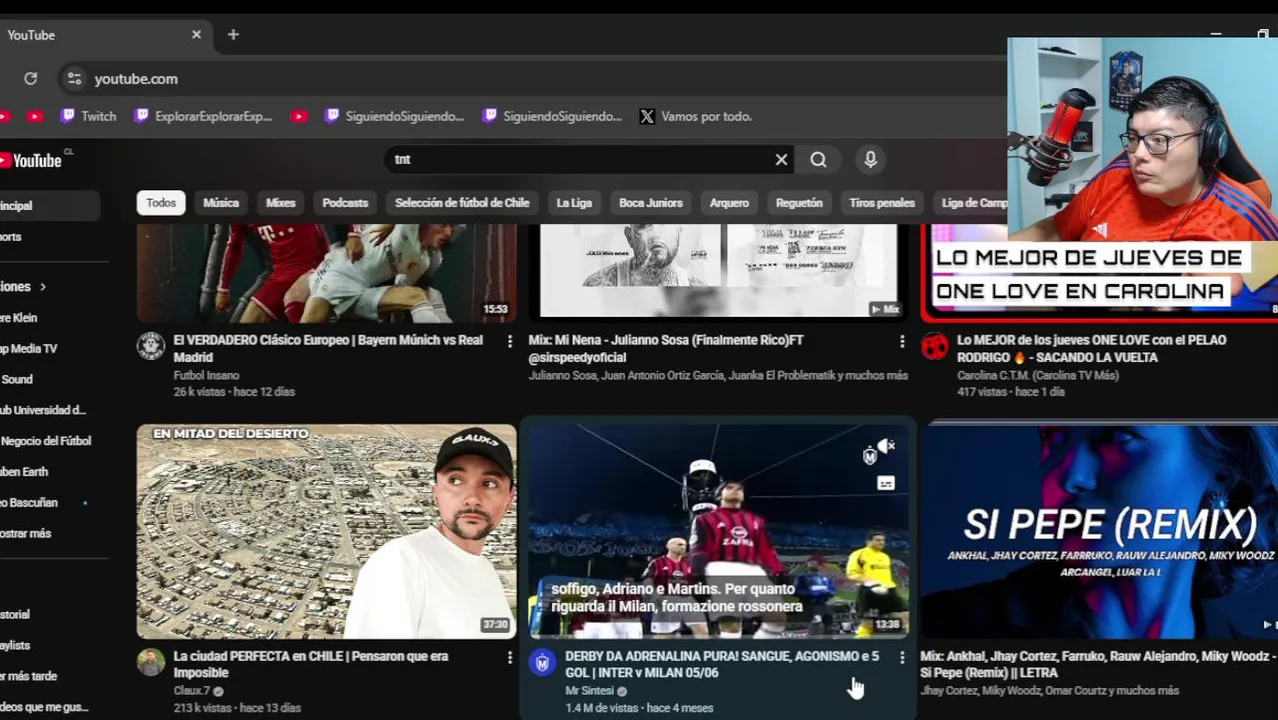Select the Tiros penales filter chip
1278x720 pixels.
[882, 202]
